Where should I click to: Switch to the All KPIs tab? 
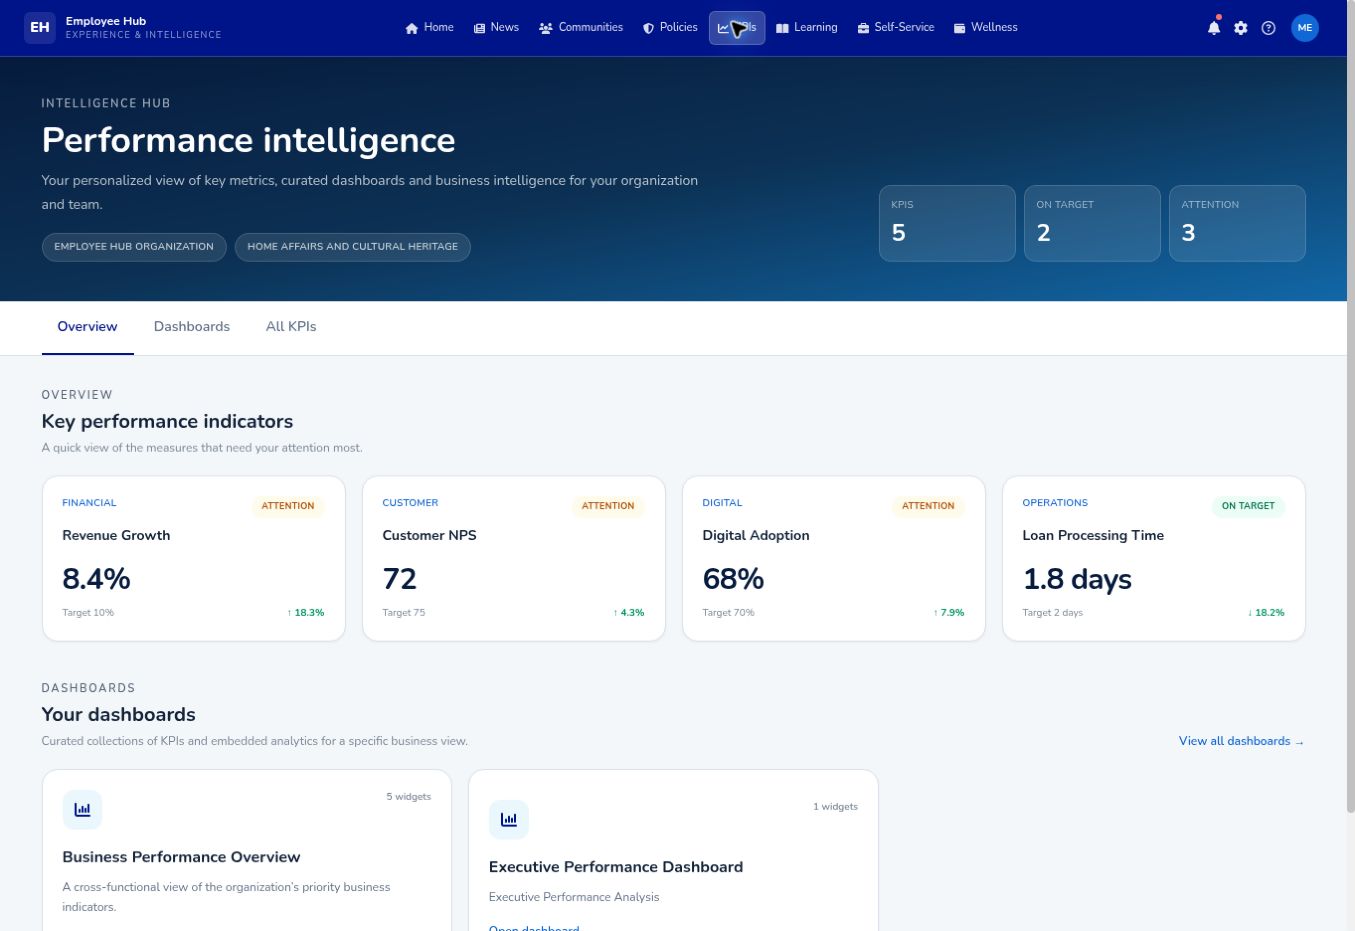(291, 327)
